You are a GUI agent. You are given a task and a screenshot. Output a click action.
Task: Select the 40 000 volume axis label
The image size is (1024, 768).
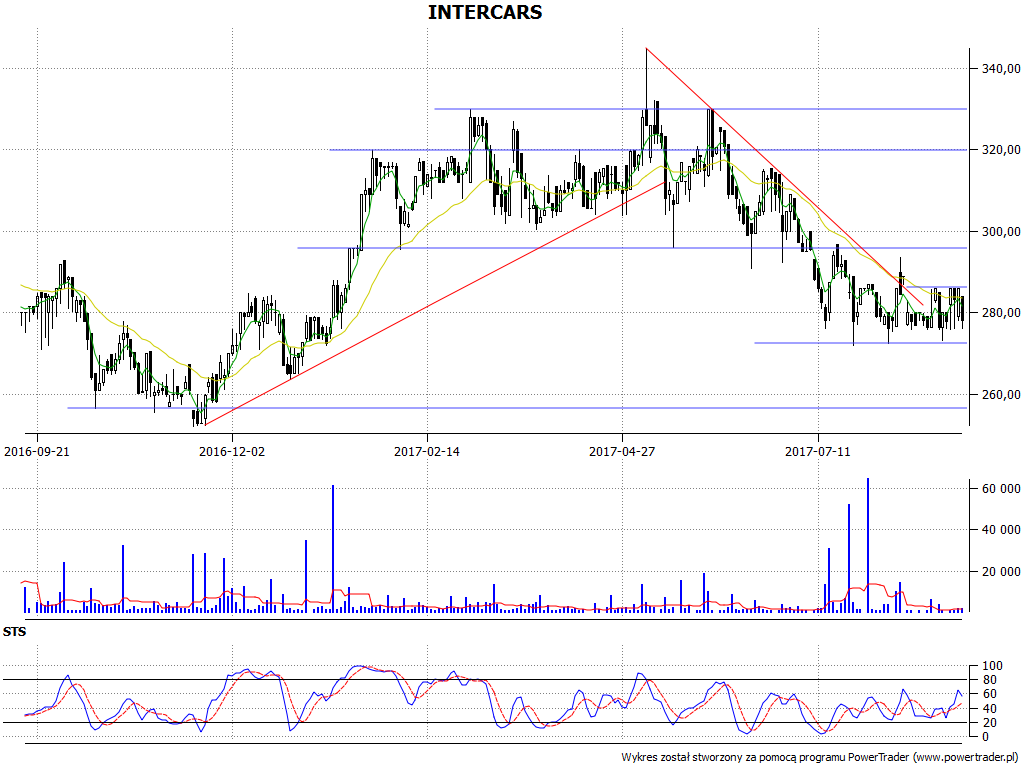tap(1002, 530)
